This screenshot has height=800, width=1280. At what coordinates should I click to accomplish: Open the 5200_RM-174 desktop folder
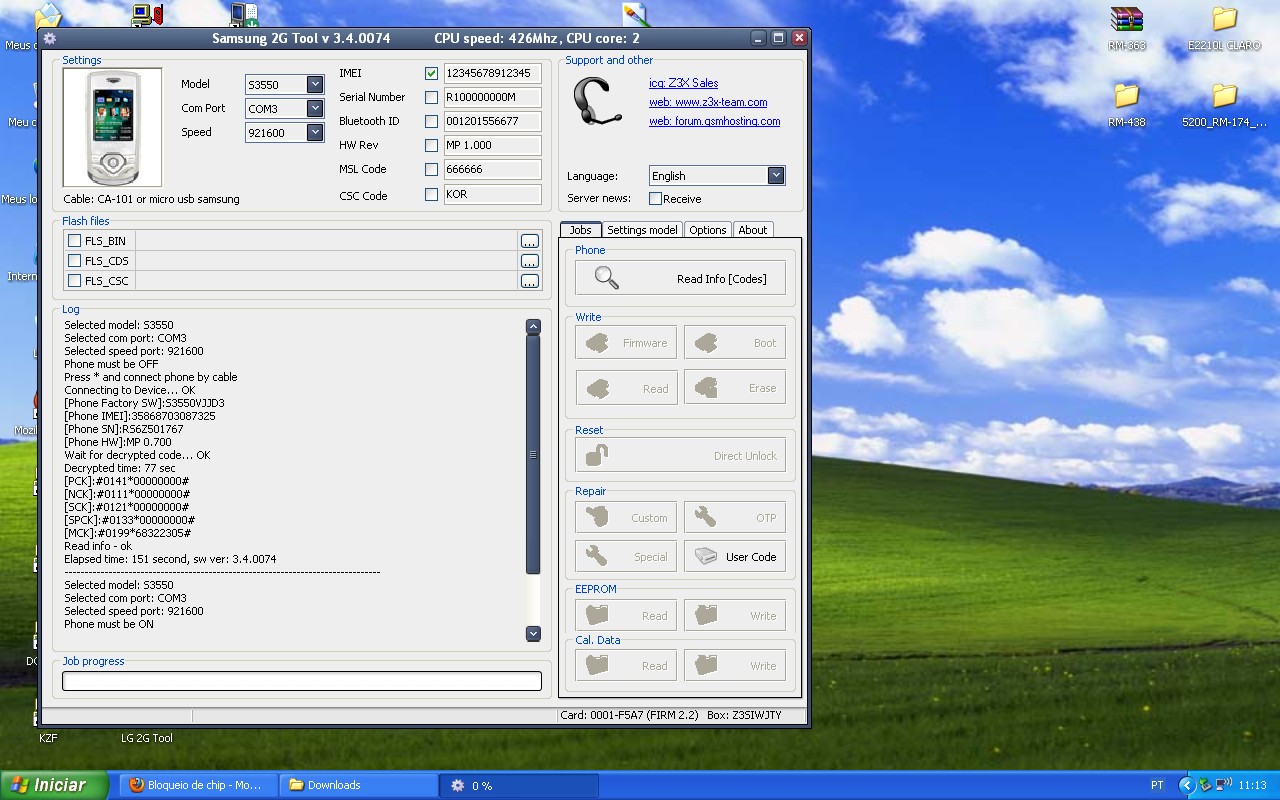click(x=1224, y=105)
